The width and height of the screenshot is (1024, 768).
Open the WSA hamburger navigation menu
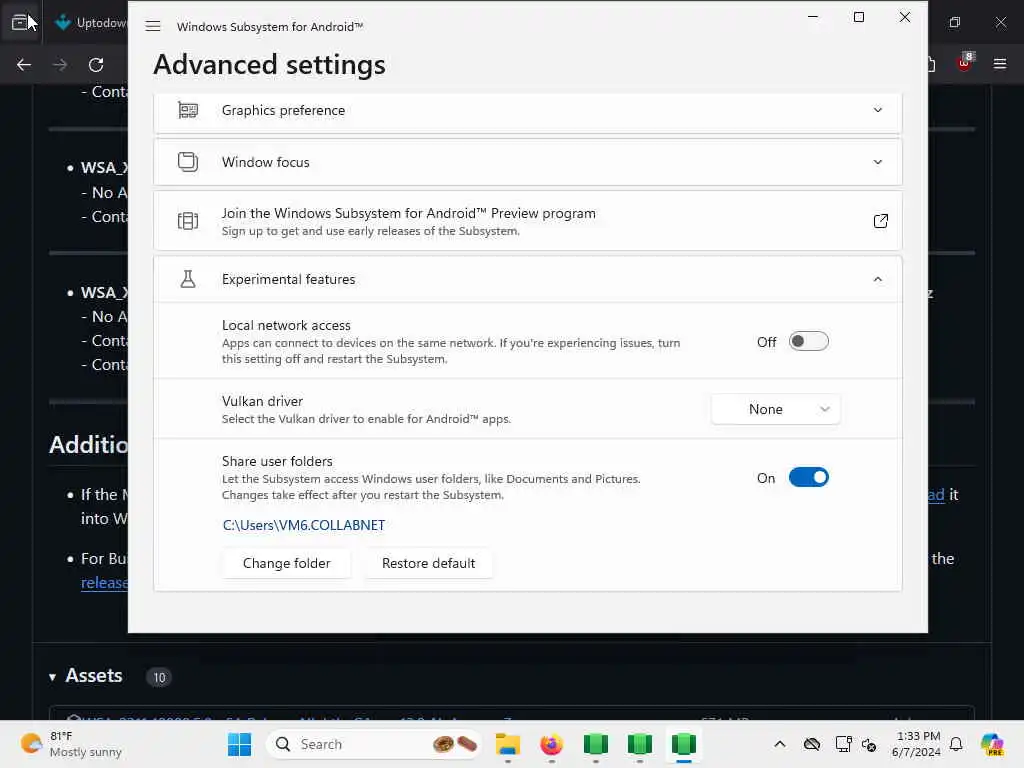[x=153, y=26]
